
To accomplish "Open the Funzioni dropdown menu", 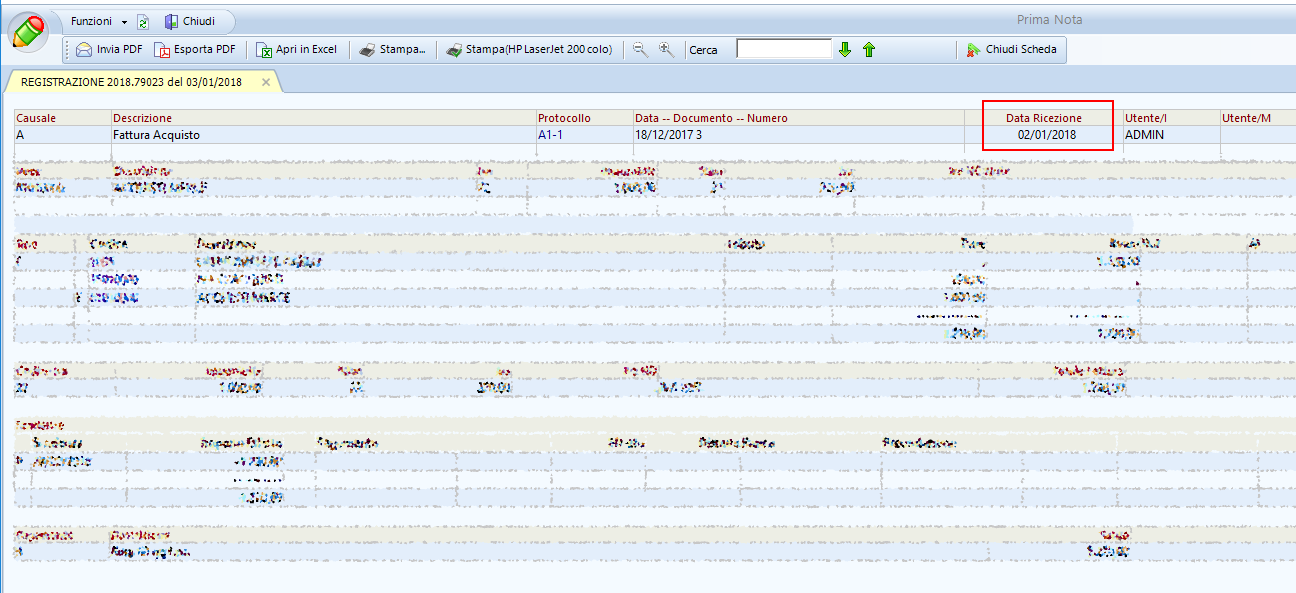I will [x=98, y=22].
